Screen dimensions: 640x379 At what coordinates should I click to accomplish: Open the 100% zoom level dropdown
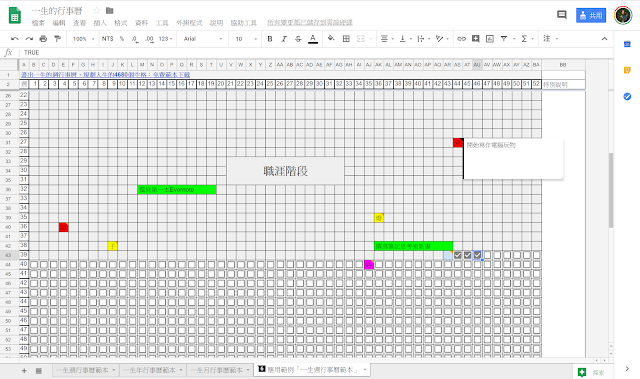(x=84, y=39)
